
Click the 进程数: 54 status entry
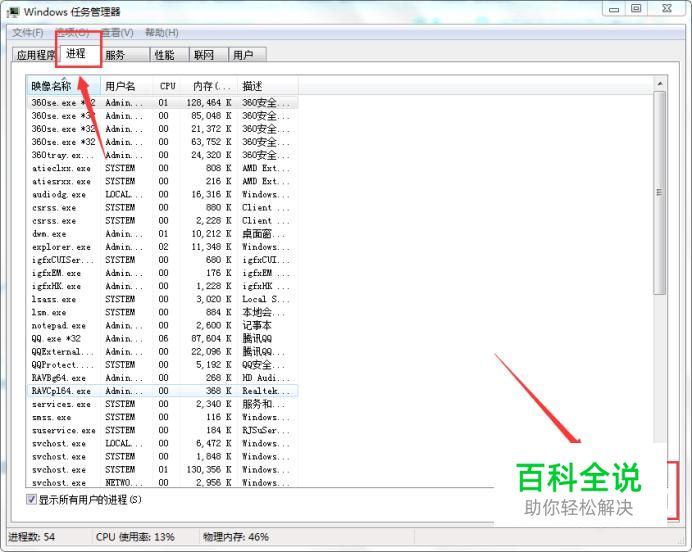[31, 537]
